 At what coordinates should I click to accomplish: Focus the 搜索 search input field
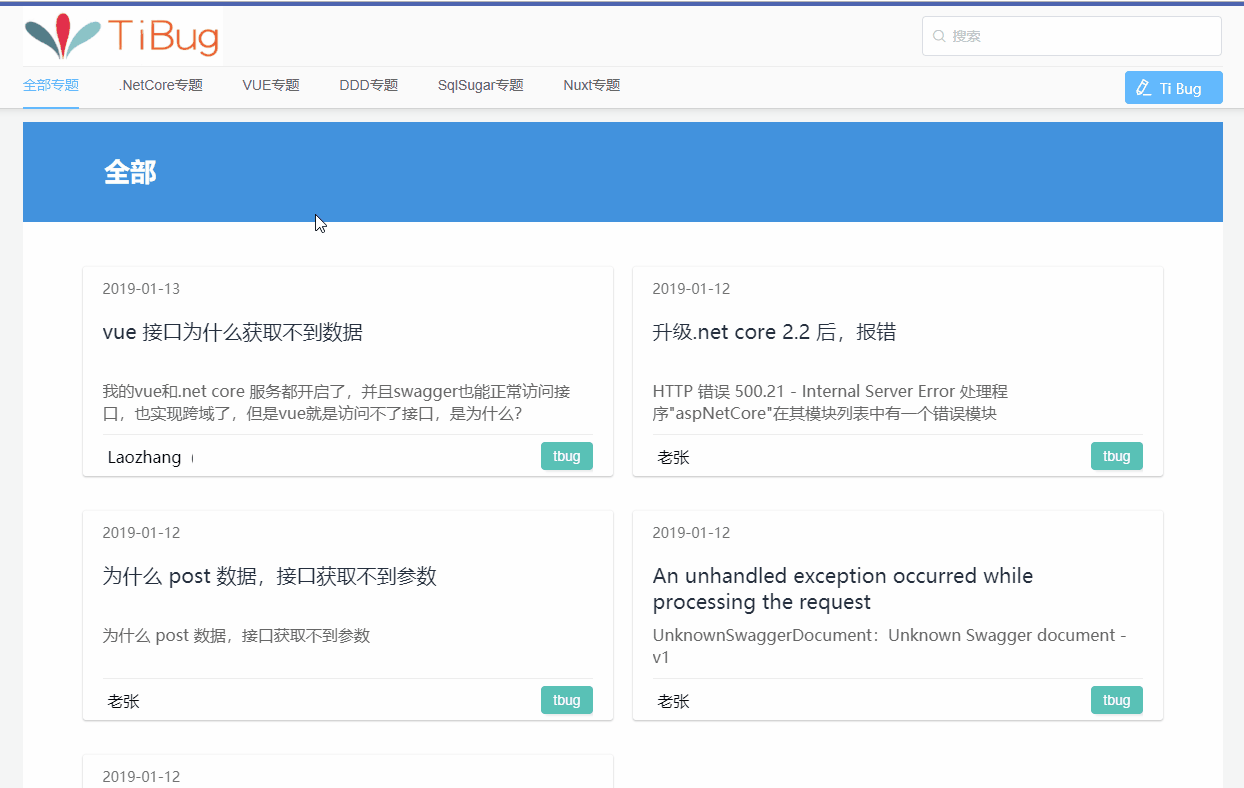[1072, 36]
